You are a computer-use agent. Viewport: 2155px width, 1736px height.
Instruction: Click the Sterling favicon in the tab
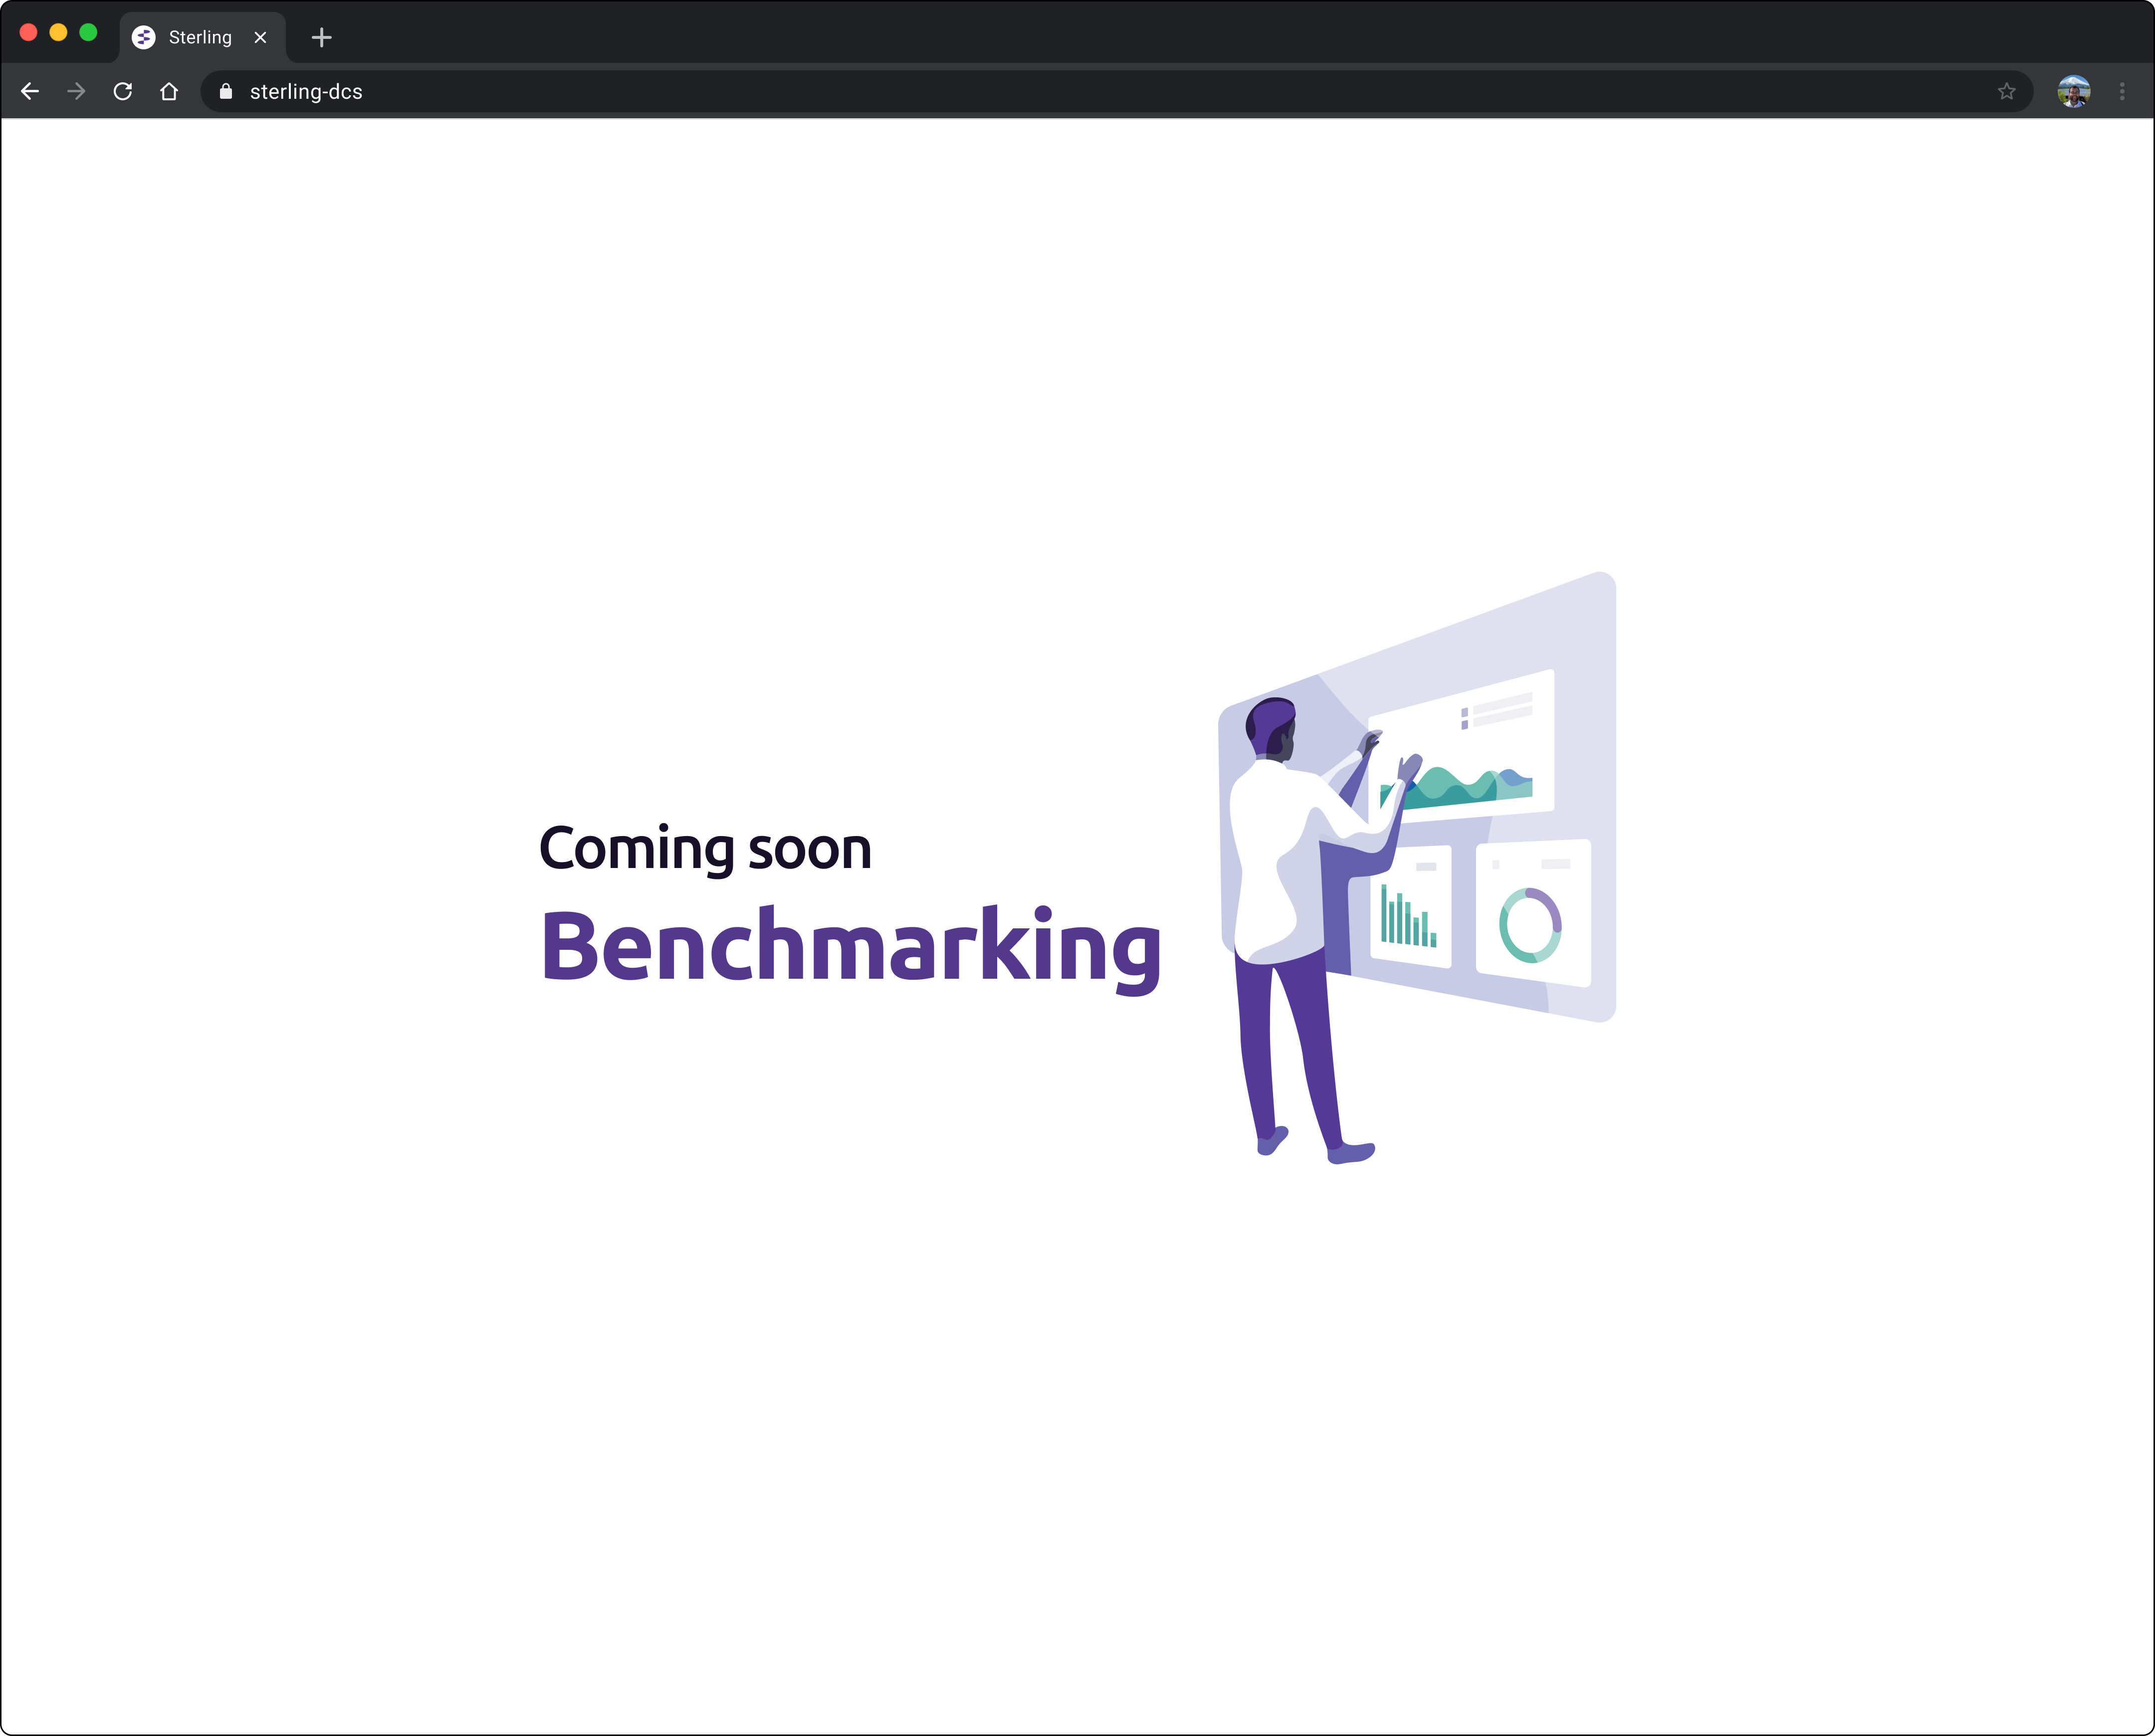click(144, 38)
